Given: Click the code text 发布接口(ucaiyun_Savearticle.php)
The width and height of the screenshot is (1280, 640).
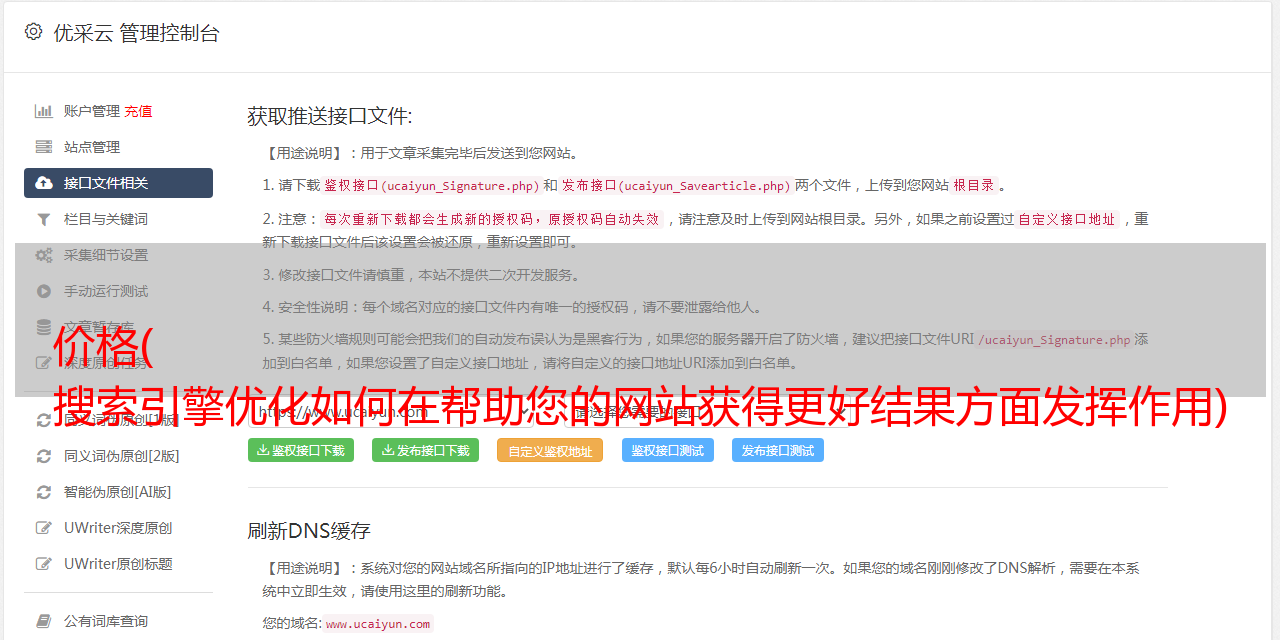Looking at the screenshot, I should (677, 185).
